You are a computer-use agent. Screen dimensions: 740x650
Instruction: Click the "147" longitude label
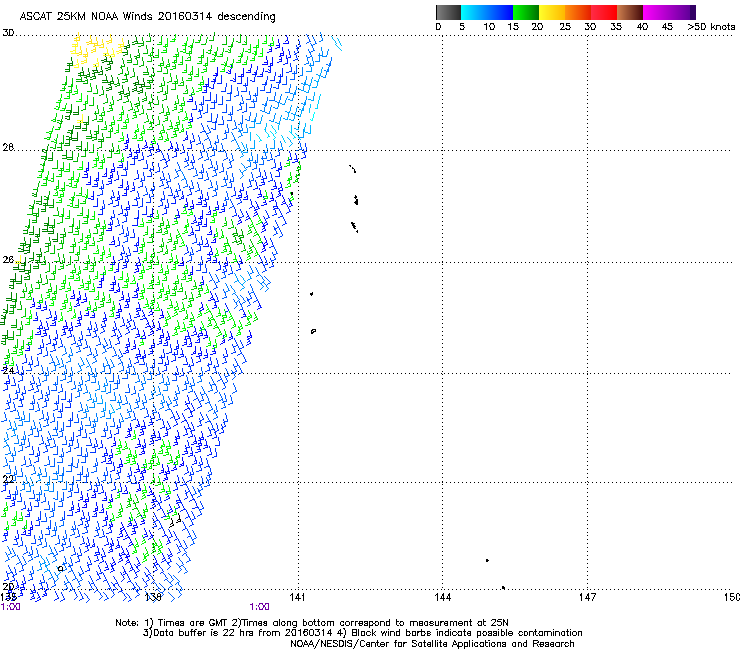pos(588,598)
